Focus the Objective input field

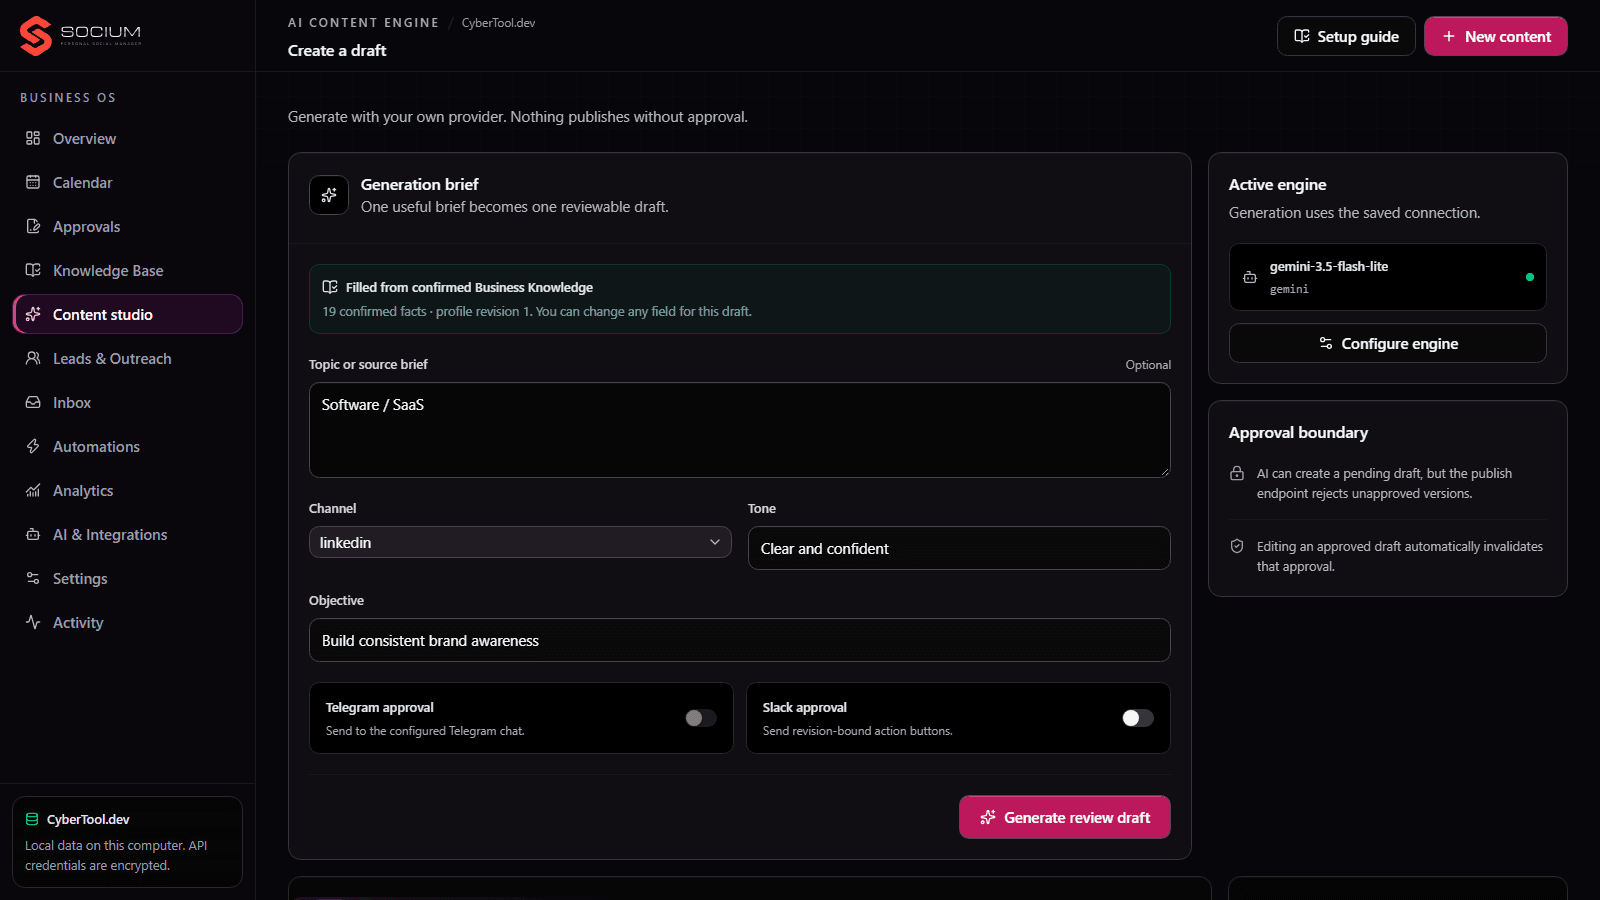740,640
